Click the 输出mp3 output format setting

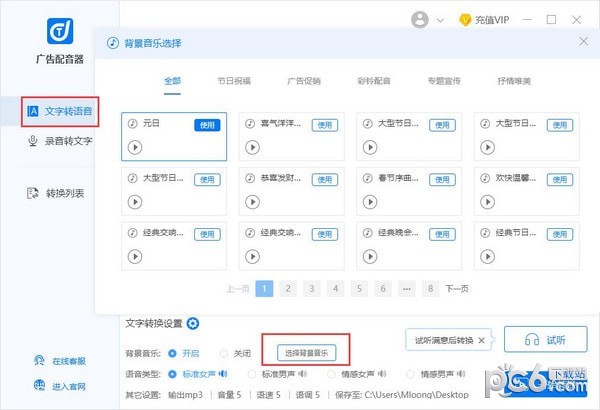coord(185,395)
